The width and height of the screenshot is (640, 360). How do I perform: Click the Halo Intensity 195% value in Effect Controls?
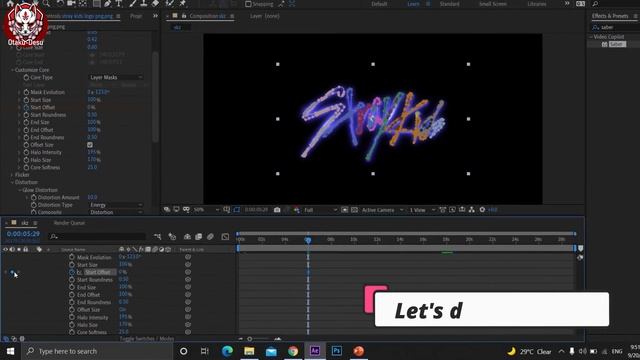coord(93,152)
